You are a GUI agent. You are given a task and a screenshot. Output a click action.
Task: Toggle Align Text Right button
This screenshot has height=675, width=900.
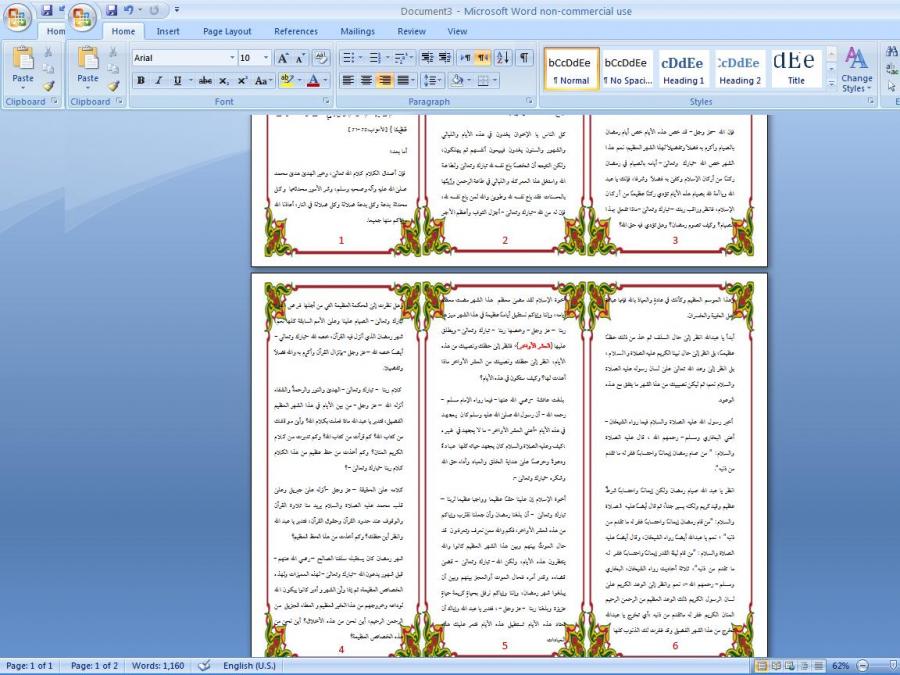[x=387, y=80]
